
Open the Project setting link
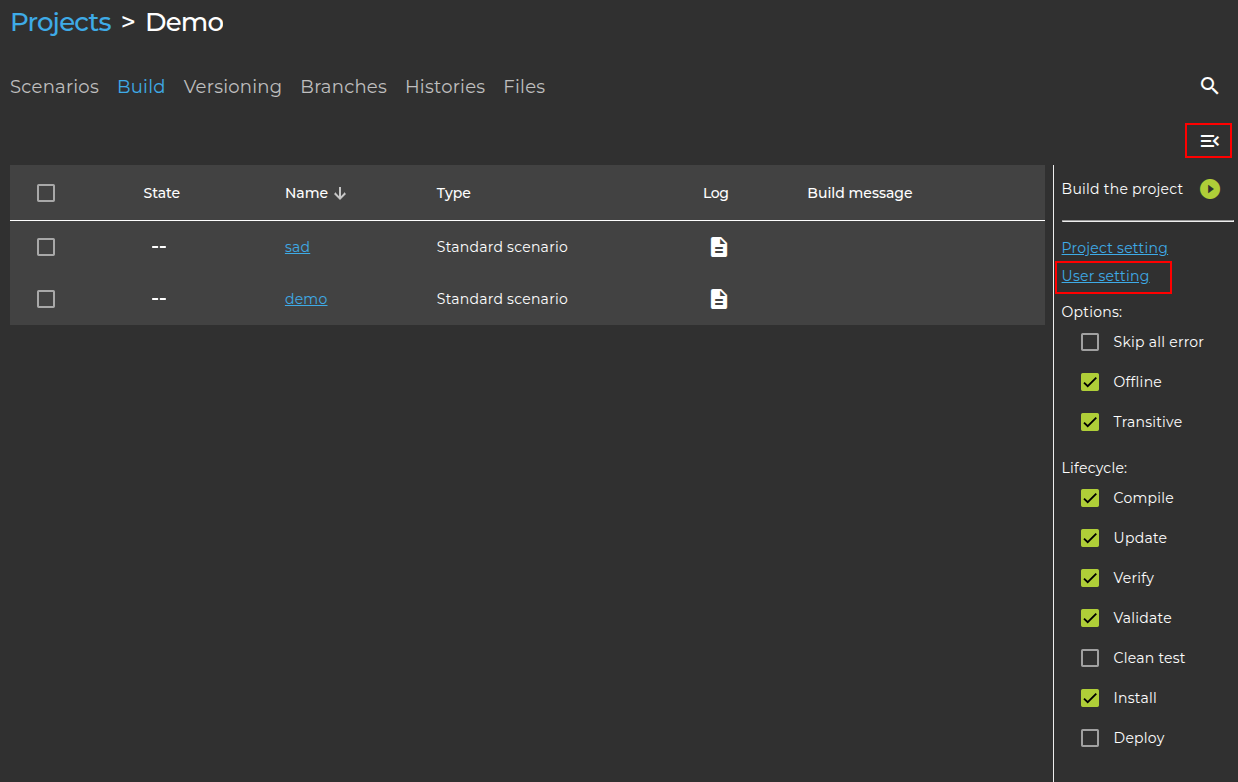point(1114,248)
